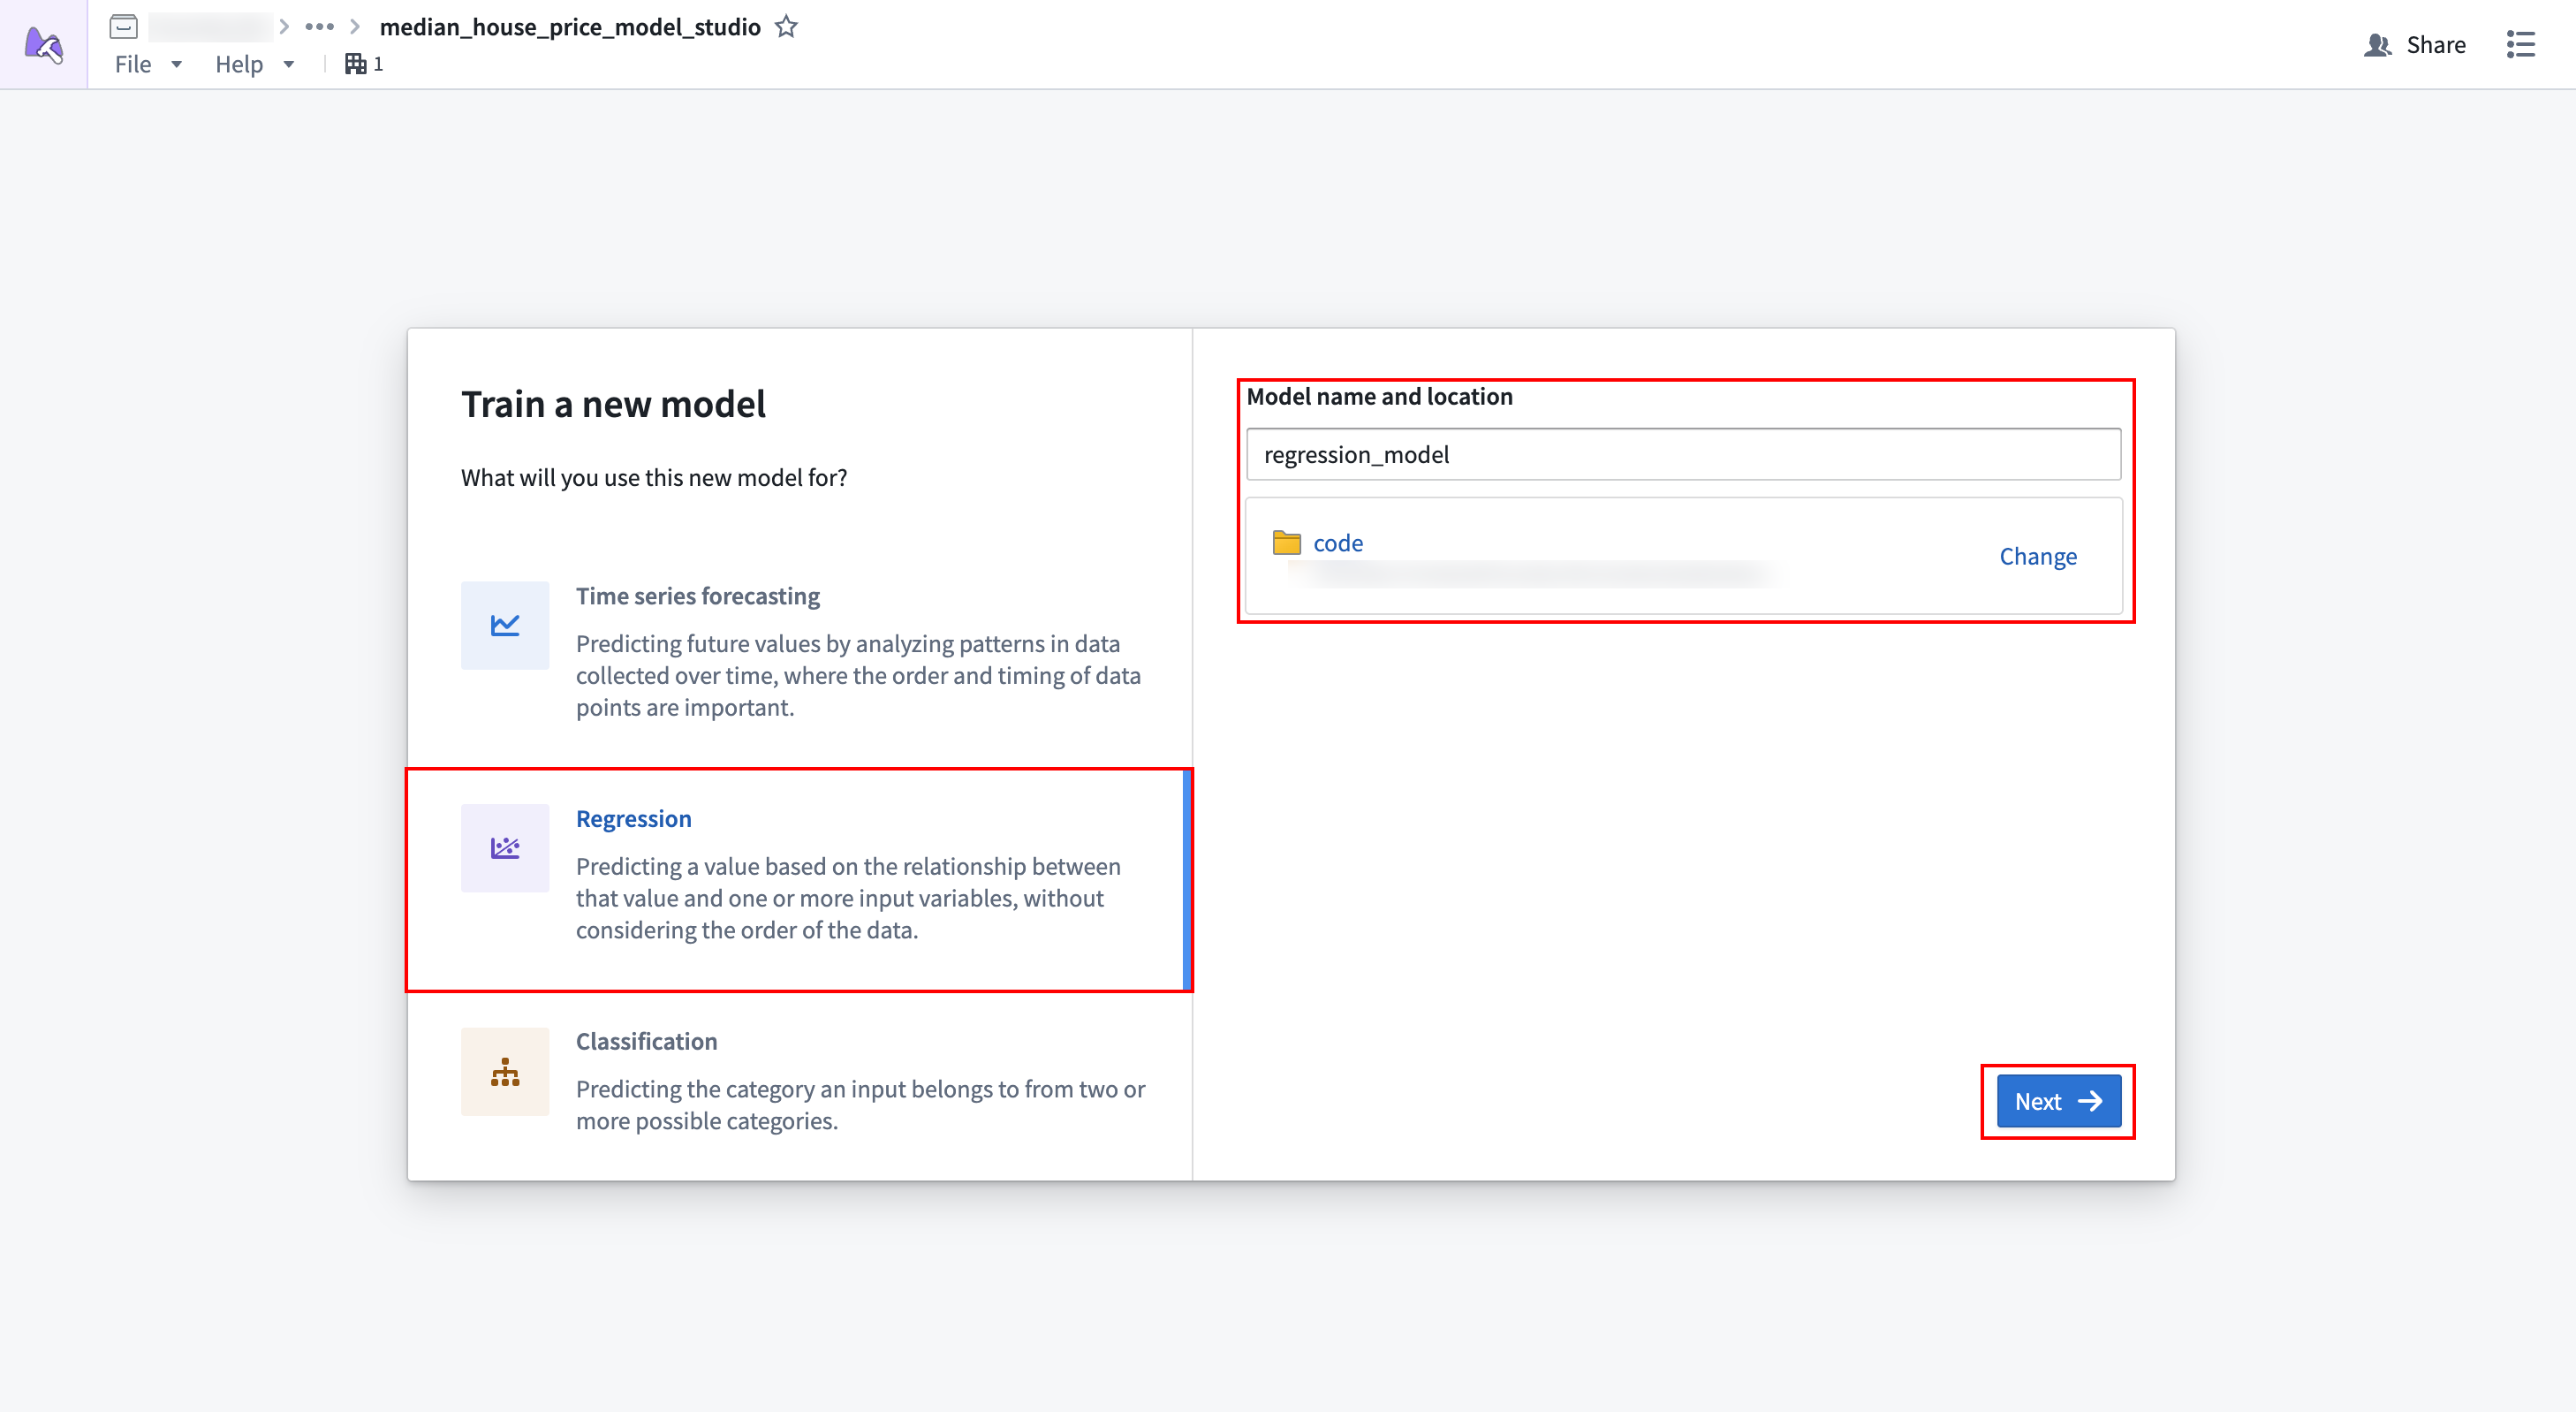
Task: Change the model output folder
Action: coord(2038,556)
